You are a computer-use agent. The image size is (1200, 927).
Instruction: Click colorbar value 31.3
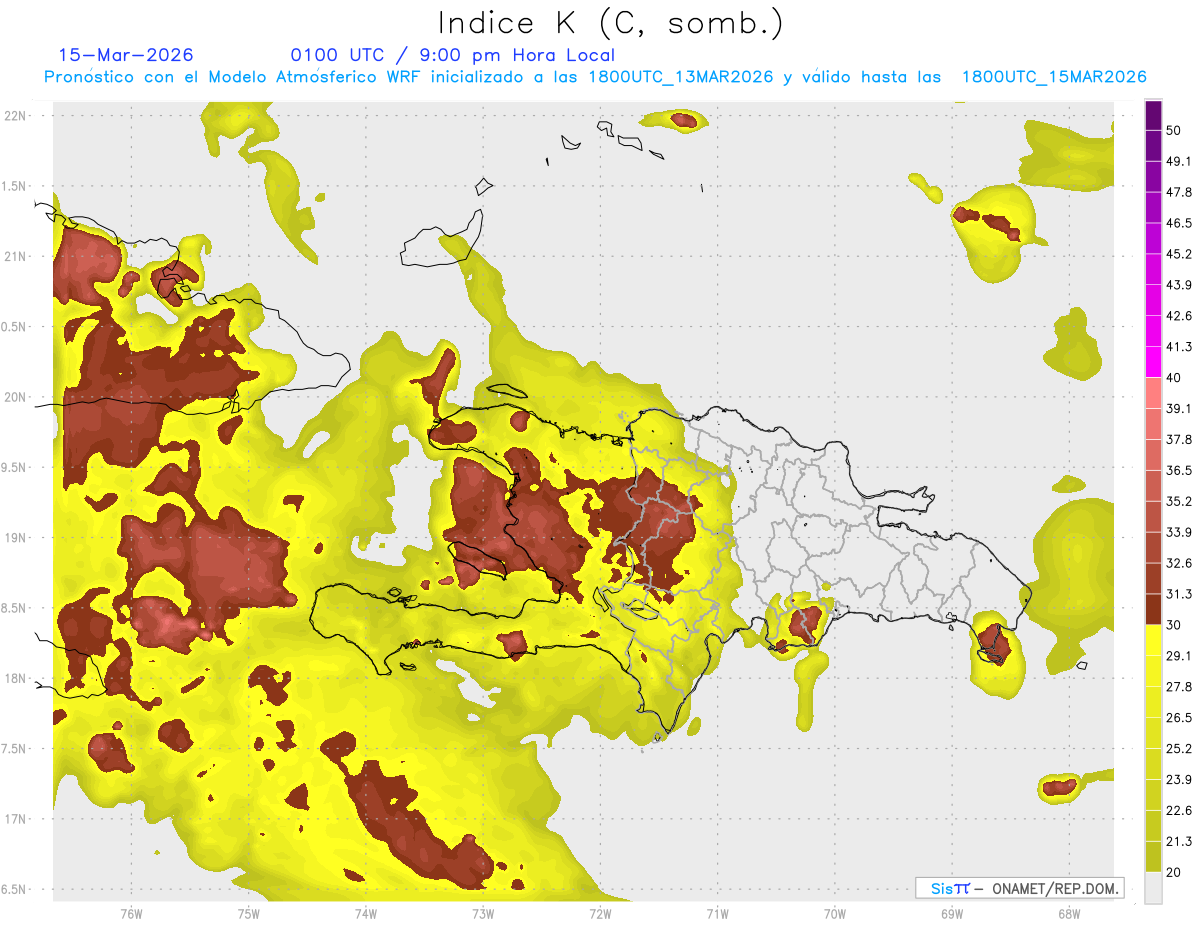click(x=1179, y=594)
